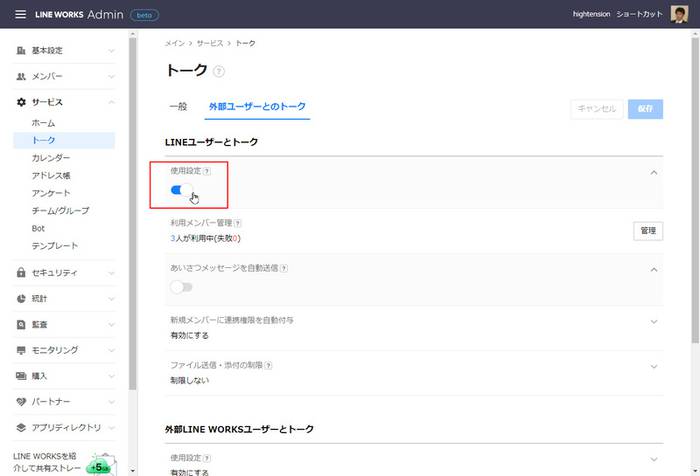Viewport: 700px width, 476px height.
Task: Select トーク in the service menu
Action: tap(64, 140)
